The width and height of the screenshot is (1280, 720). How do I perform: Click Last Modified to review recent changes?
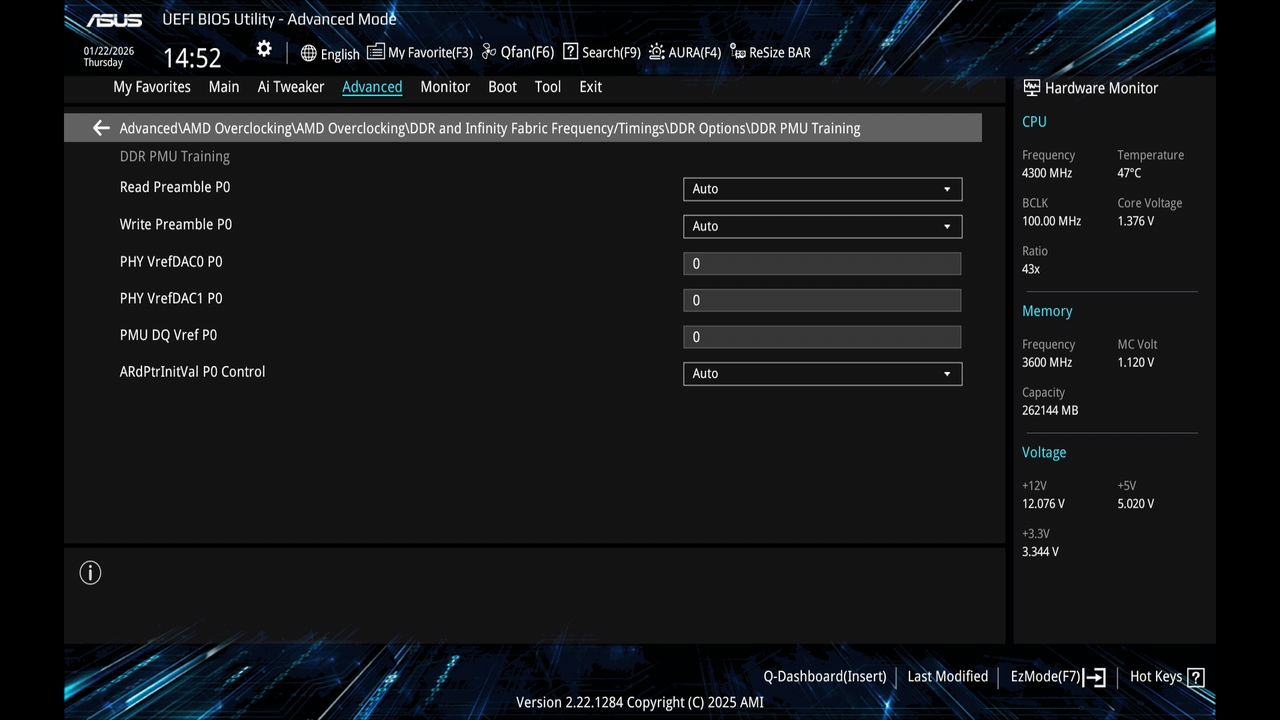[947, 676]
